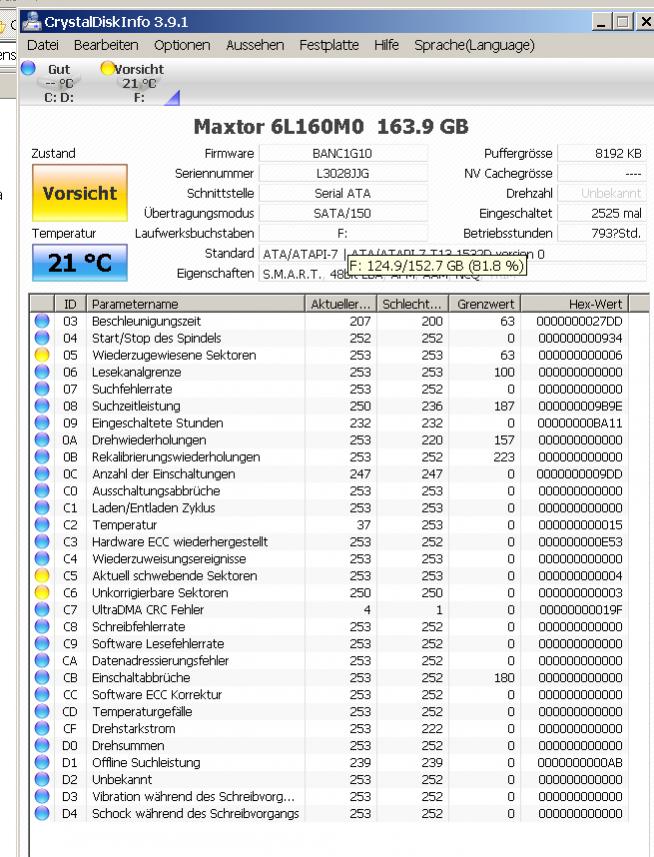Open the Datei menu
Image resolution: width=654 pixels, height=857 pixels.
[43, 45]
